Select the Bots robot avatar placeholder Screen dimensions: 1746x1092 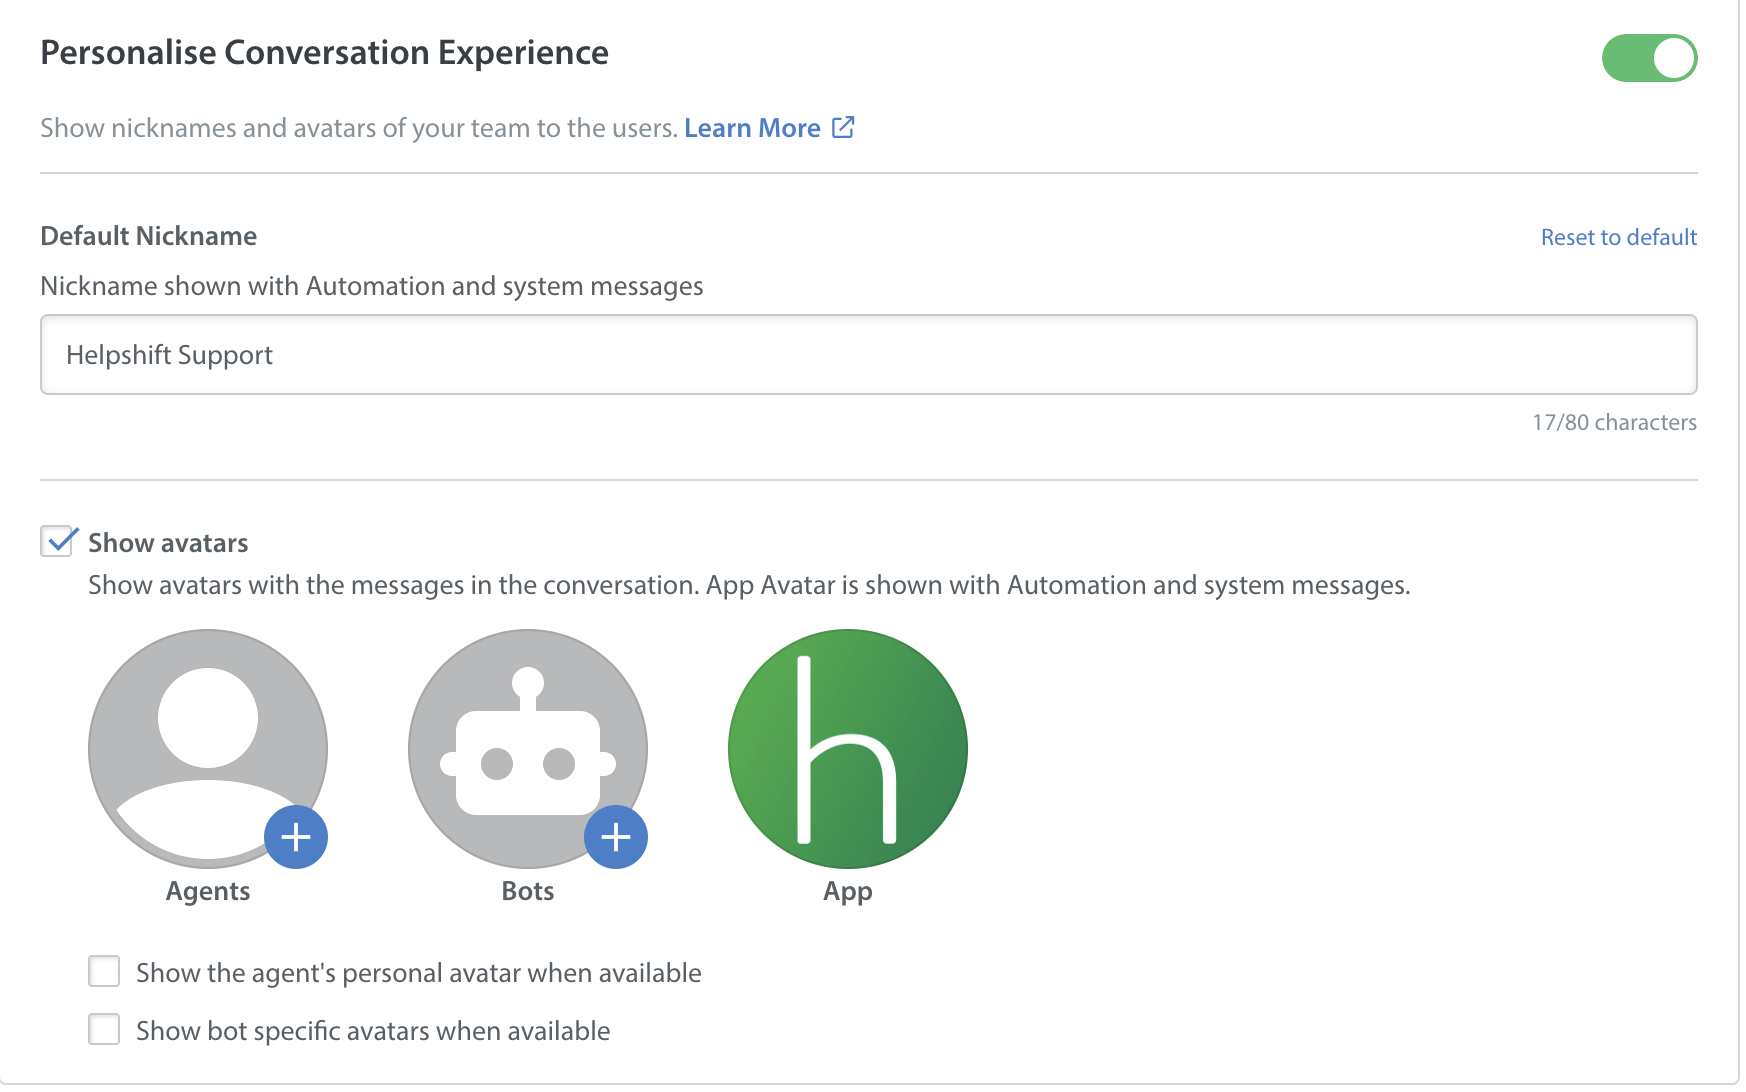click(527, 748)
